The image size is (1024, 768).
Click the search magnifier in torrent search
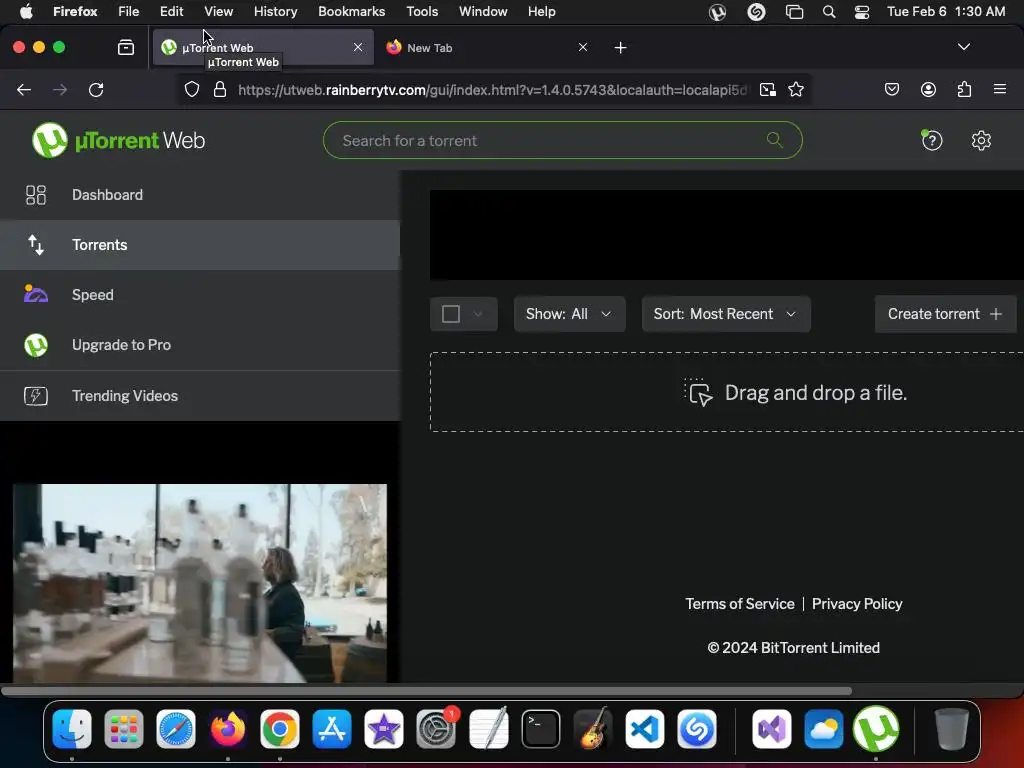pyautogui.click(x=775, y=140)
